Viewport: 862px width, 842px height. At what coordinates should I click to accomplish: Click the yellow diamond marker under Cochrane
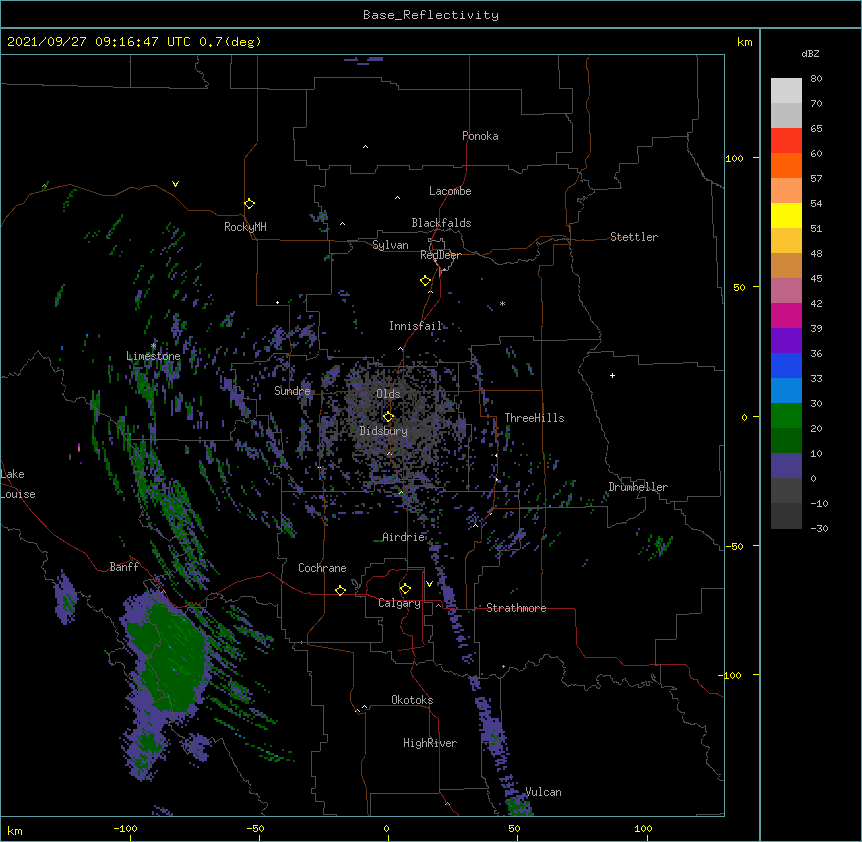[x=340, y=590]
